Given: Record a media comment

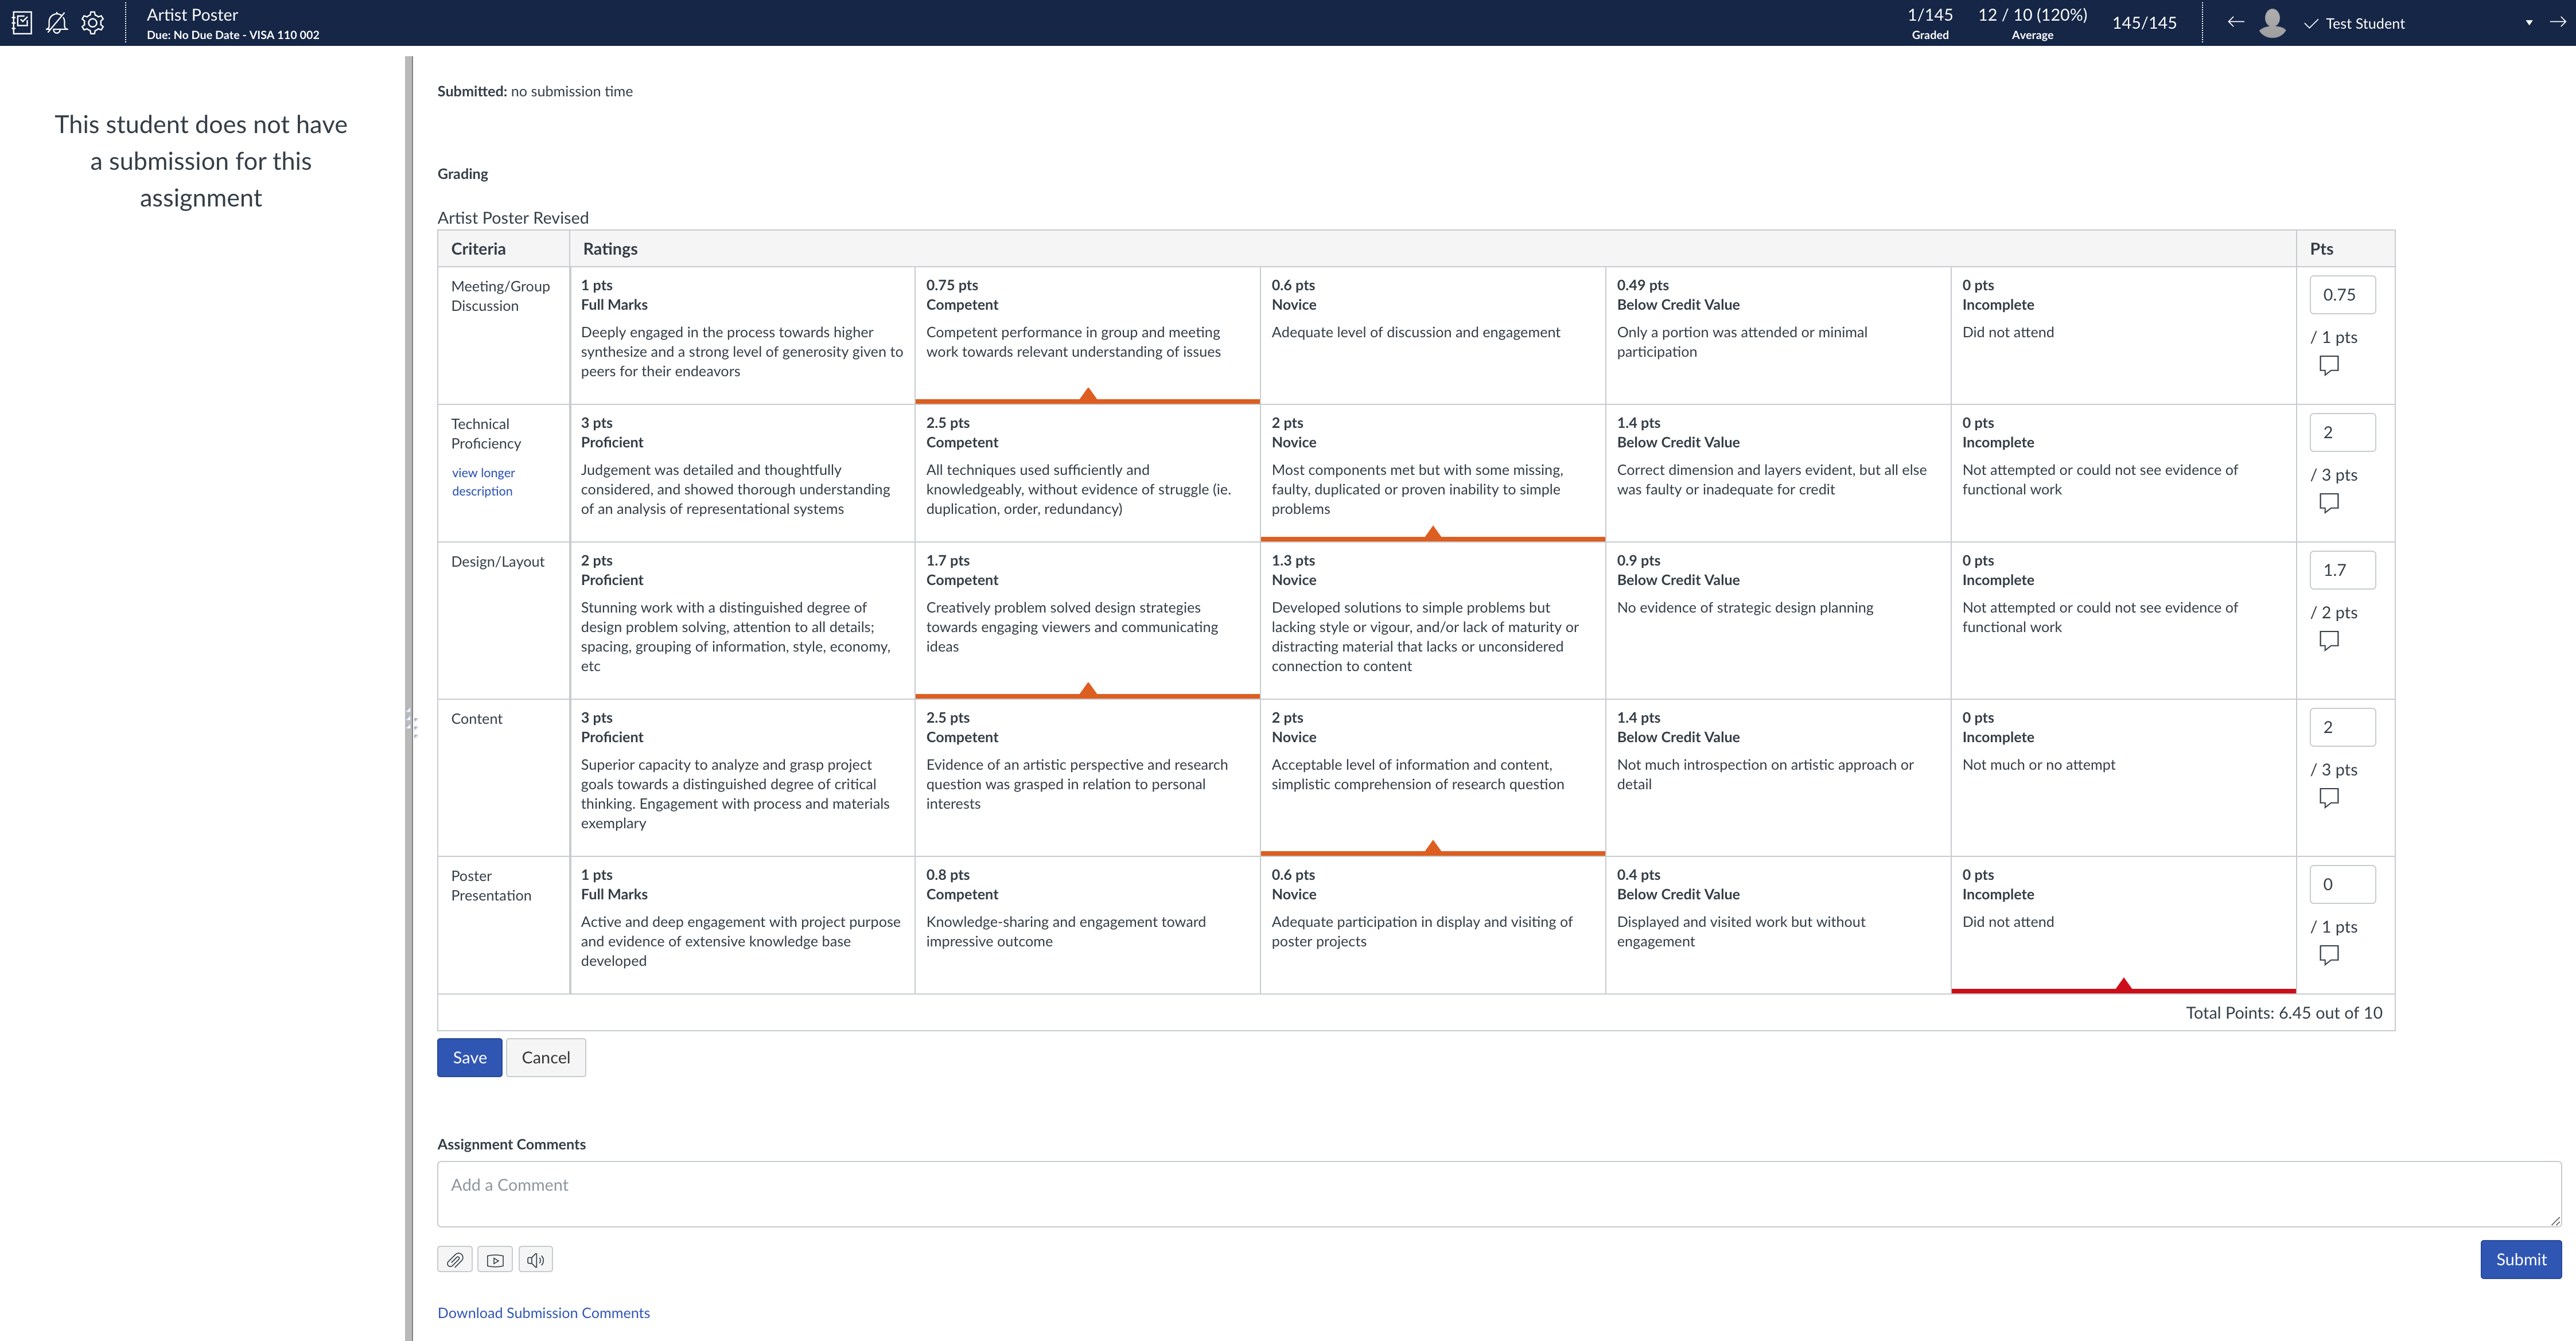Looking at the screenshot, I should click(x=495, y=1260).
